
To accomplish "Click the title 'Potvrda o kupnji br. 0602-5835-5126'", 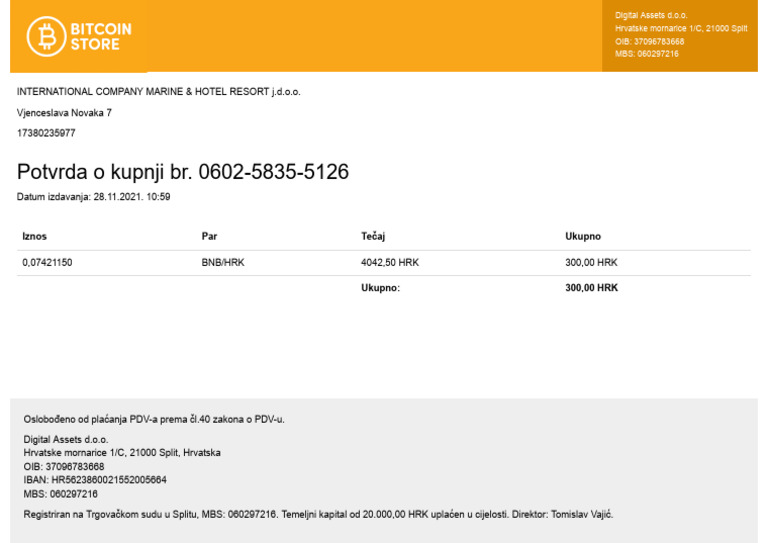I will click(183, 172).
